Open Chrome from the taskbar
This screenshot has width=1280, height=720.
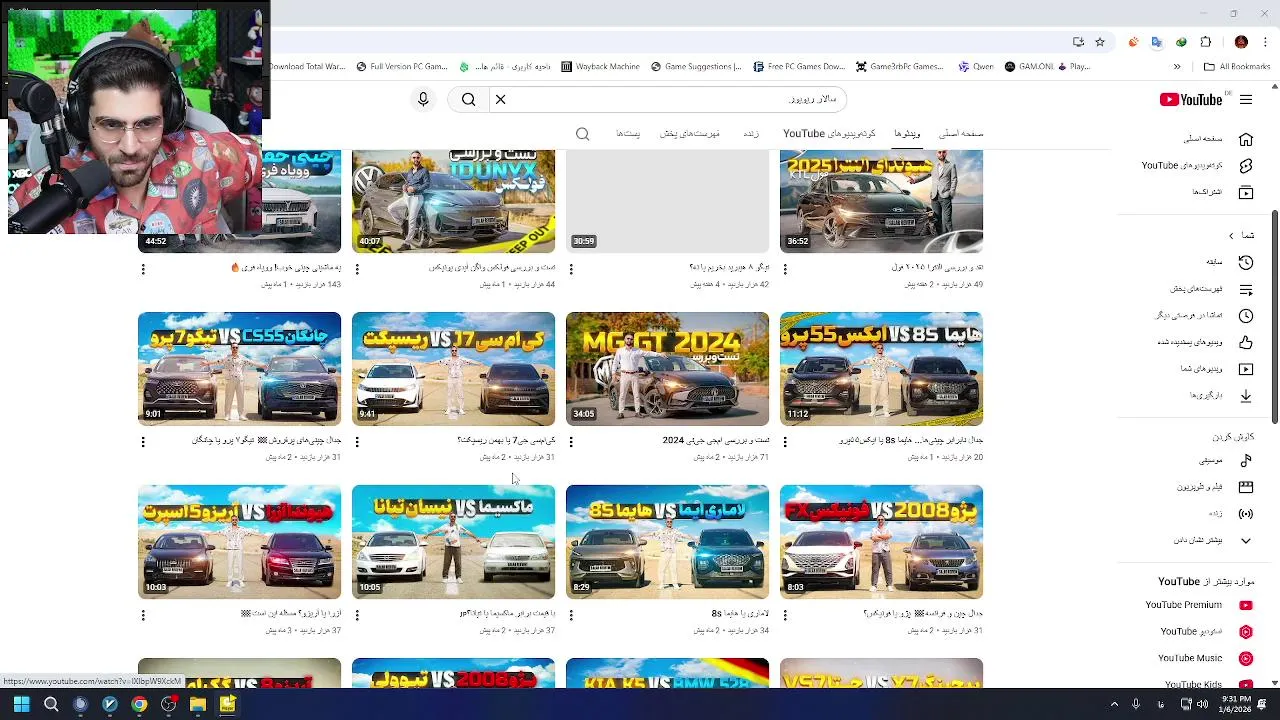[x=139, y=704]
